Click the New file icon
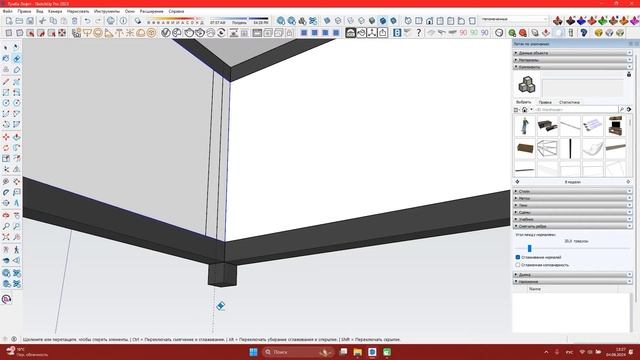640x360 pixels. click(9, 21)
